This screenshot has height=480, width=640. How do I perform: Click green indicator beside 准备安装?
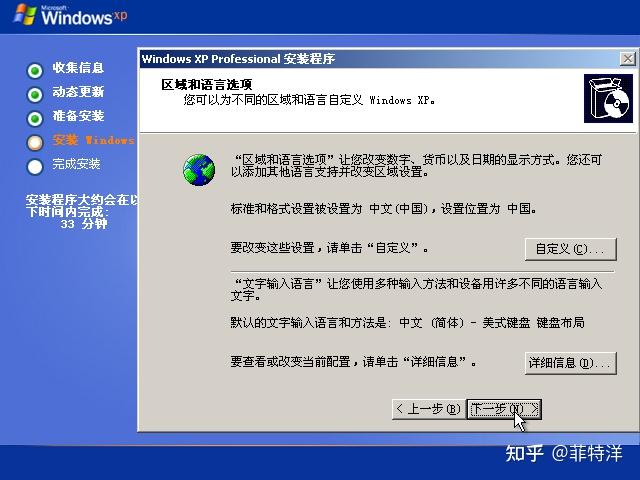coord(35,119)
